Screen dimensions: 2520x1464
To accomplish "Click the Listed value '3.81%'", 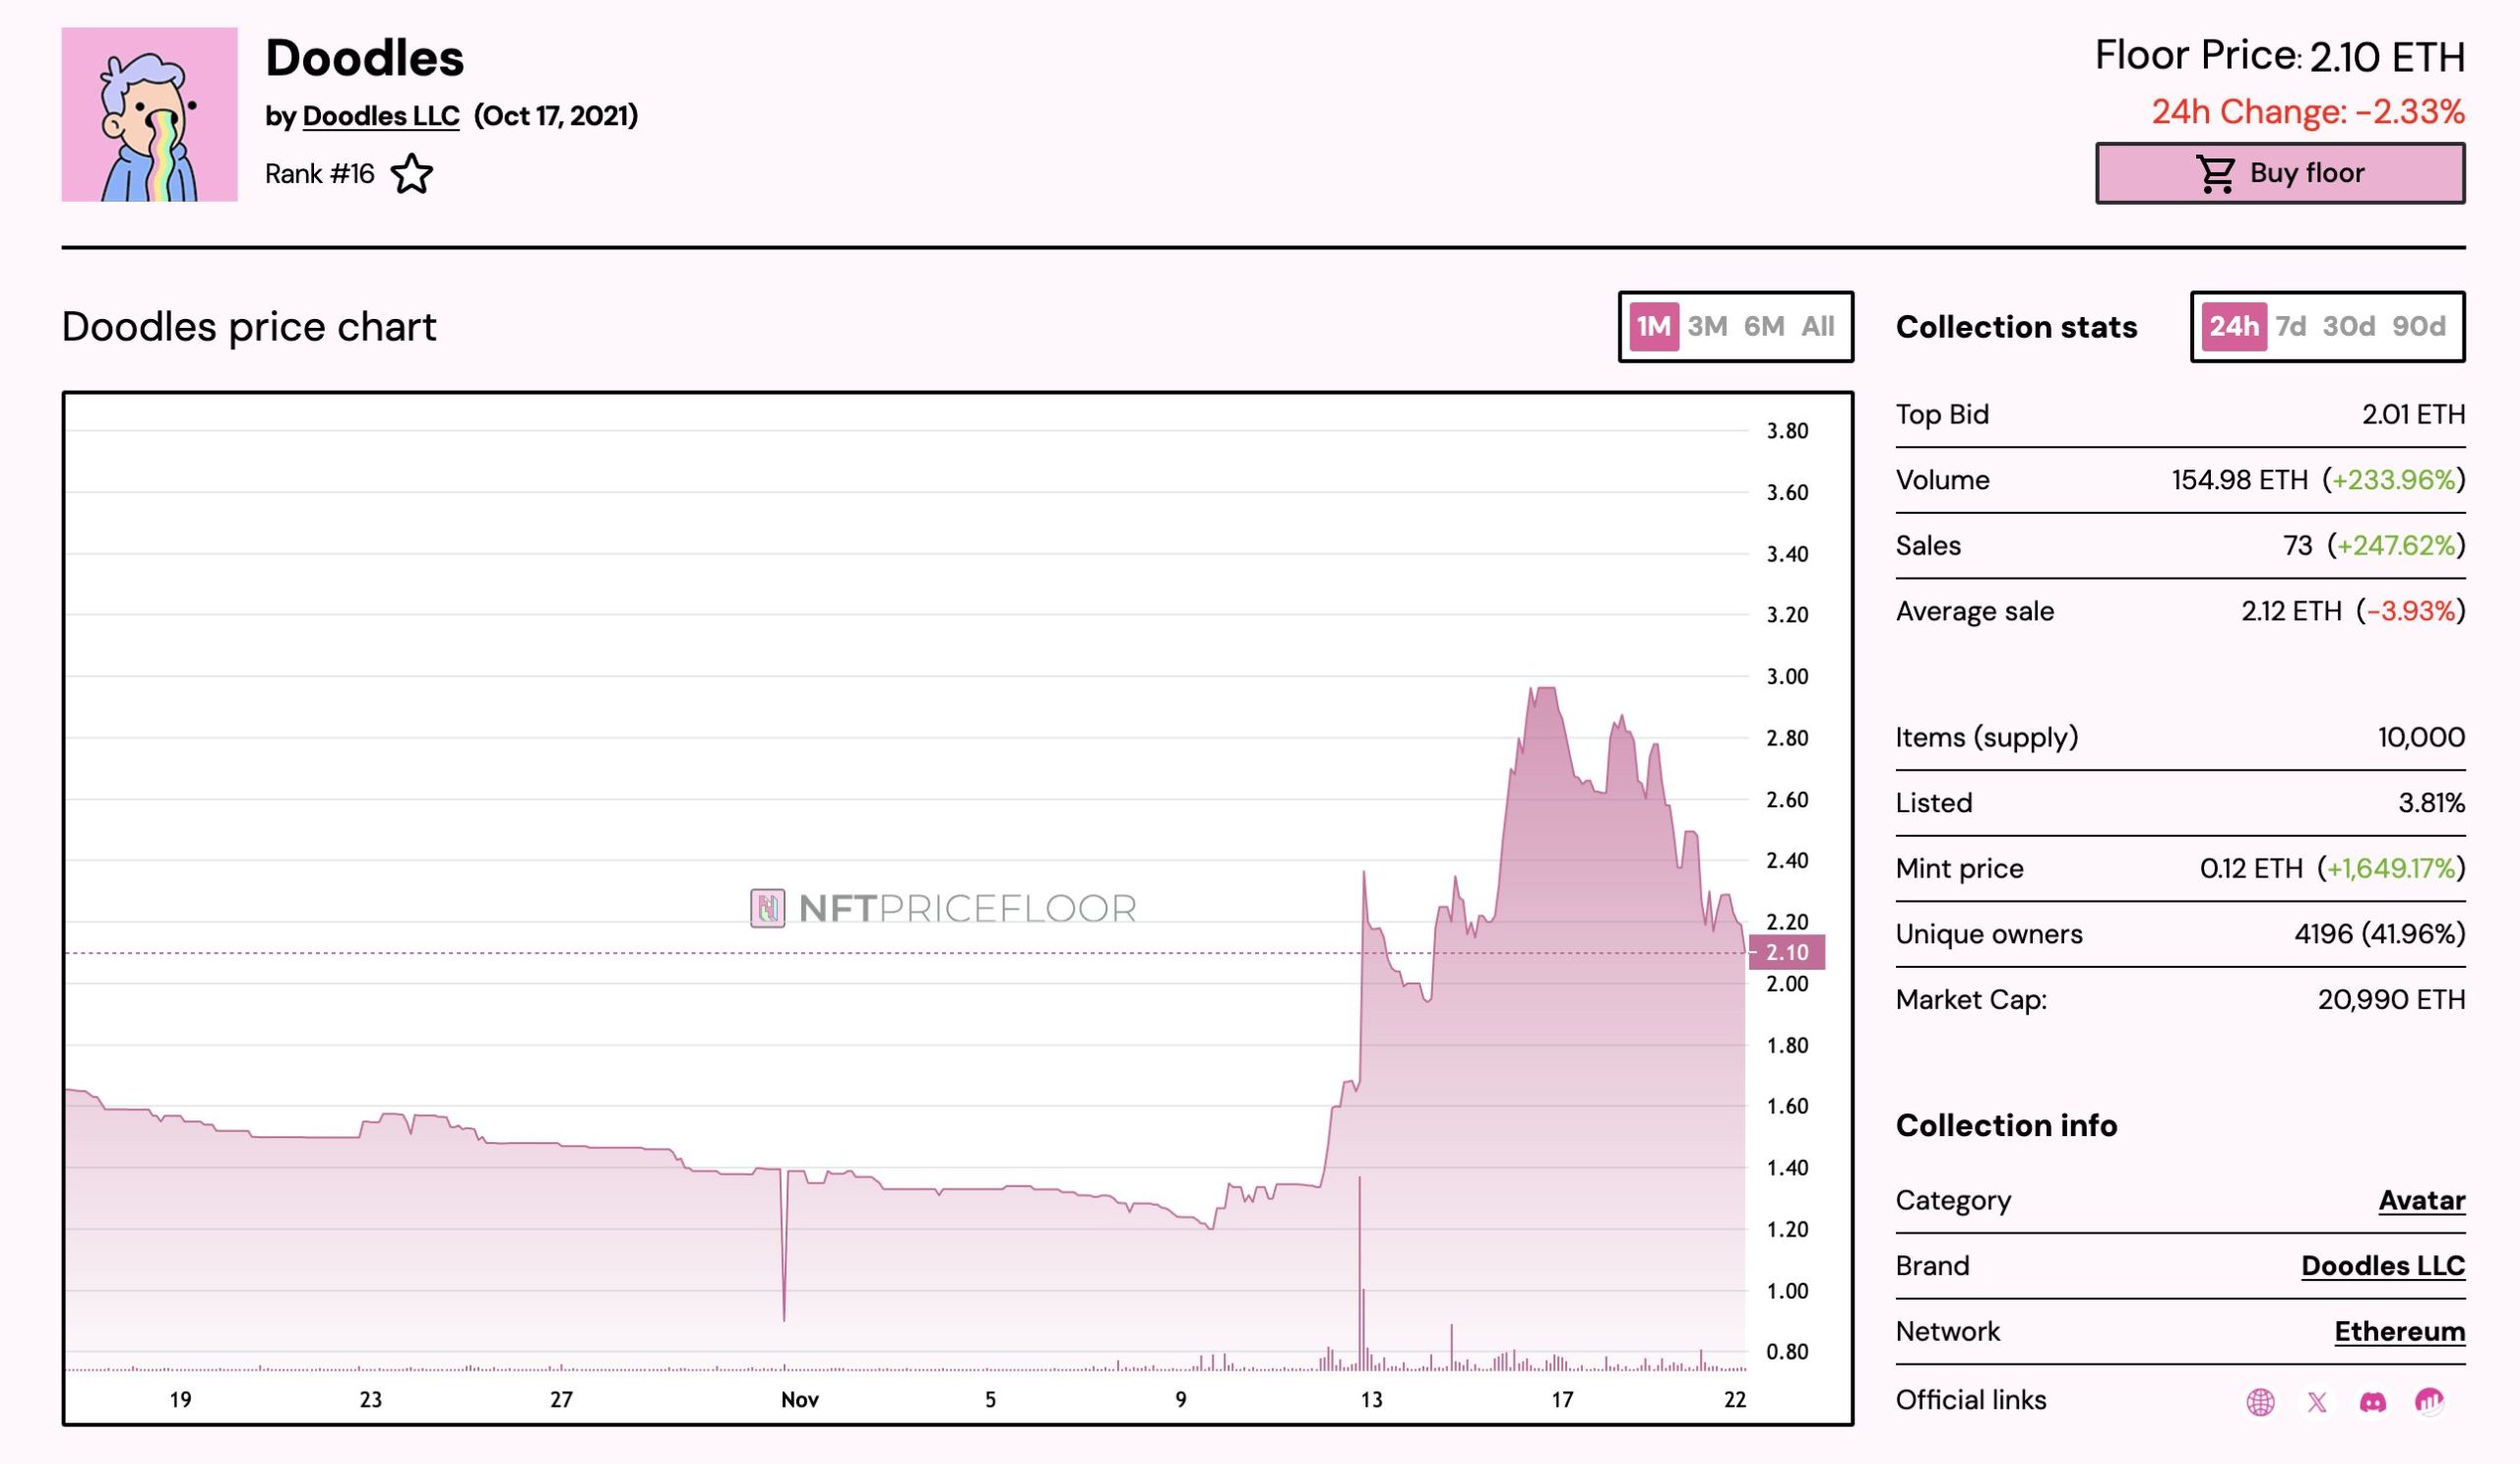I will [x=2432, y=803].
